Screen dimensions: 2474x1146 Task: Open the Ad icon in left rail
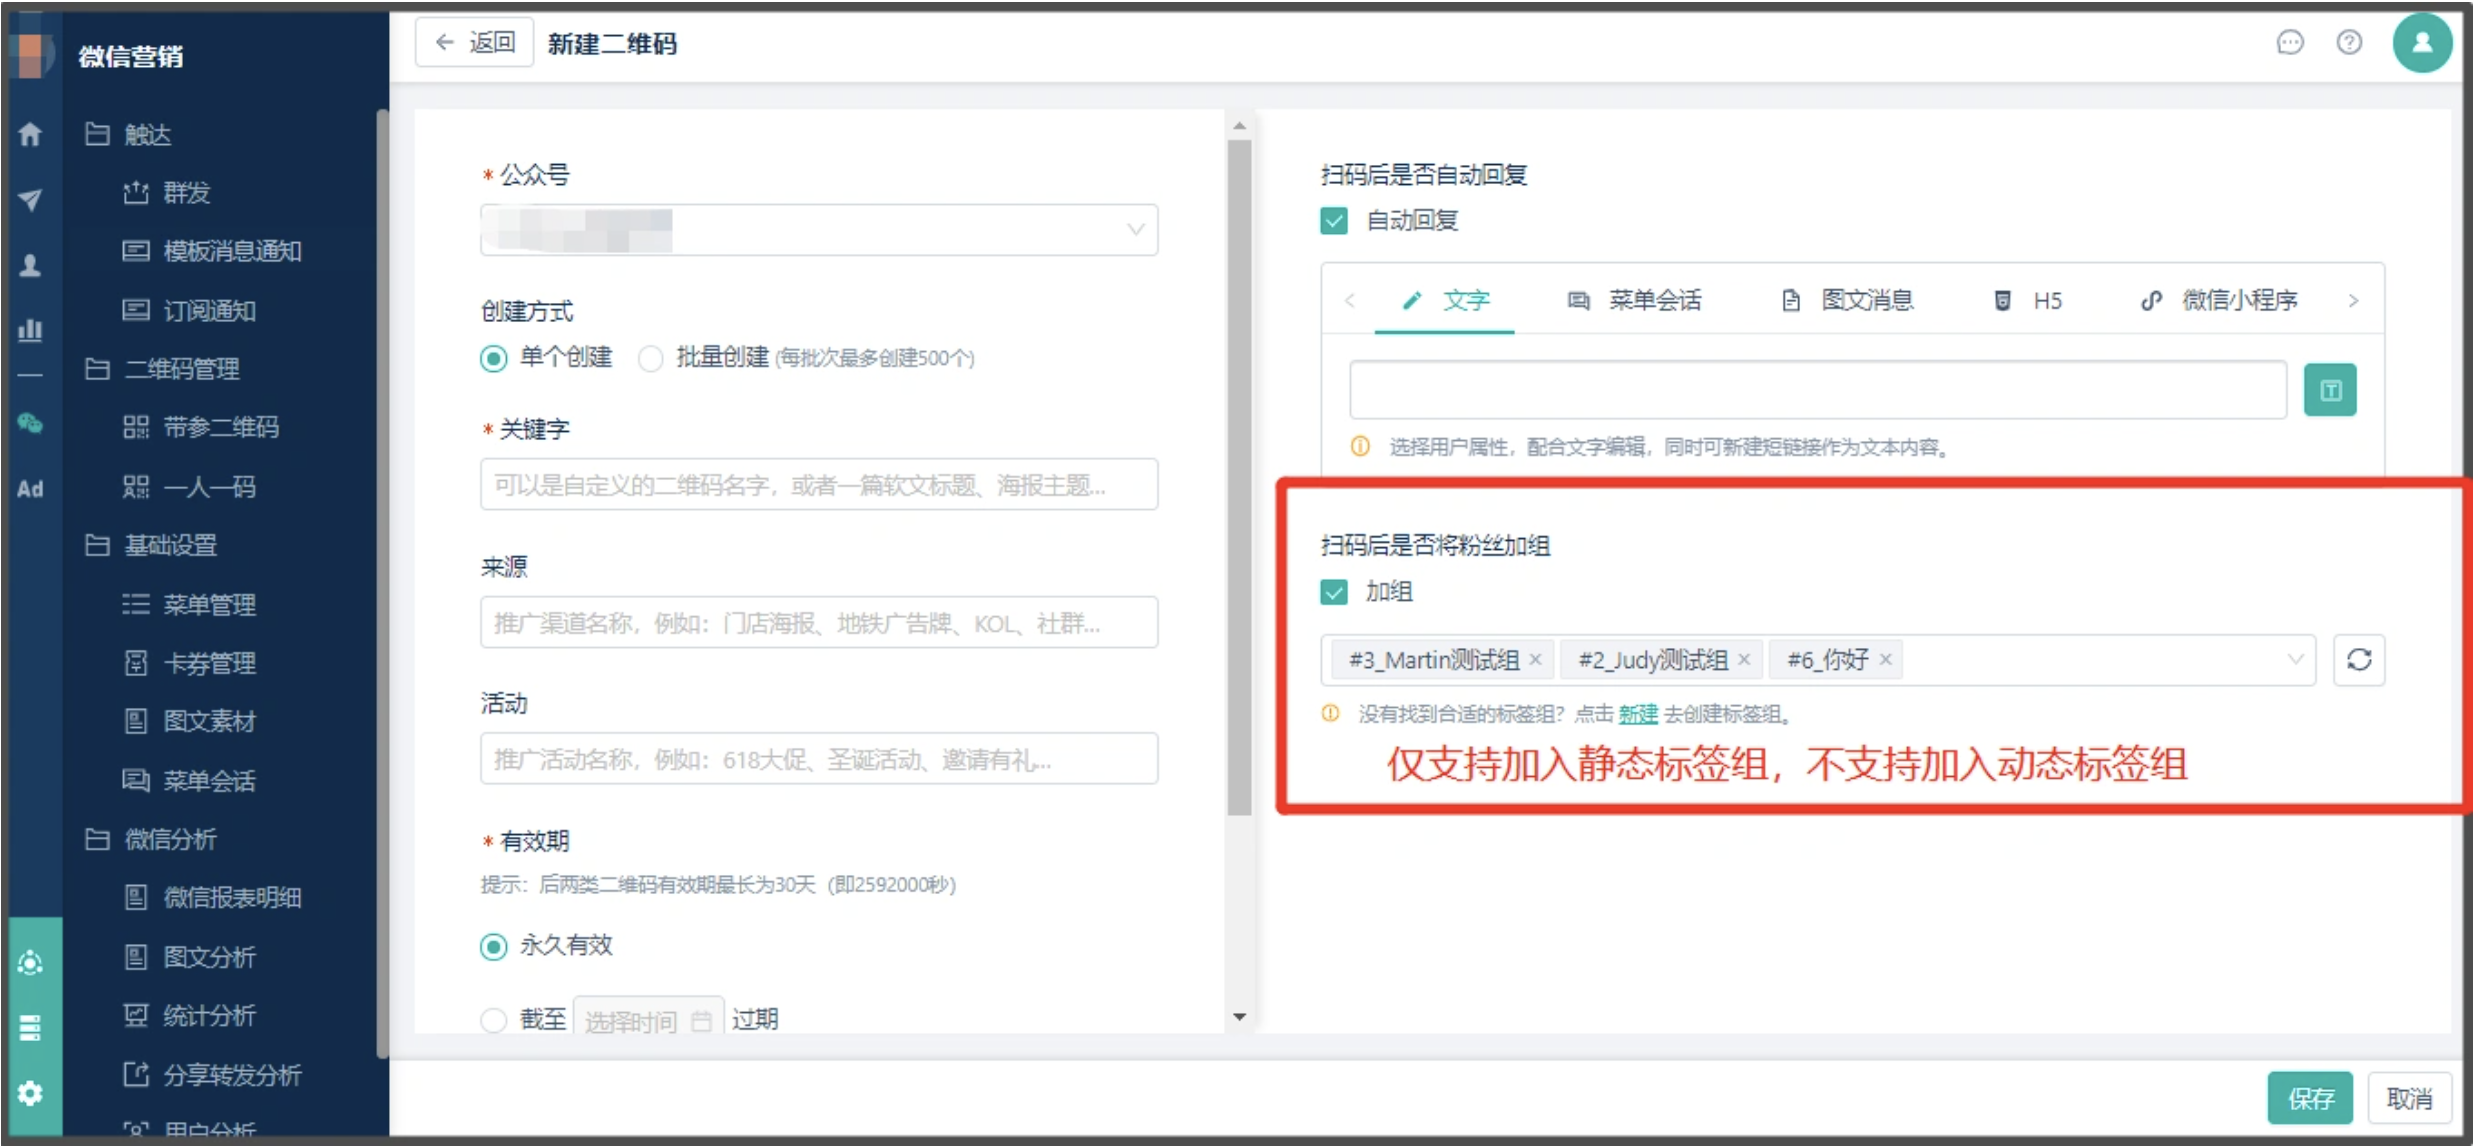(30, 489)
